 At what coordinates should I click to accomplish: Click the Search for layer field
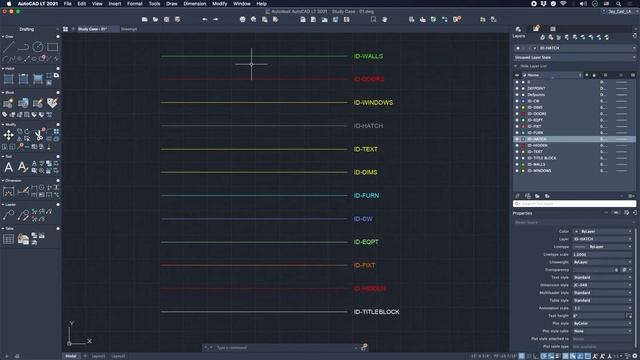574,203
